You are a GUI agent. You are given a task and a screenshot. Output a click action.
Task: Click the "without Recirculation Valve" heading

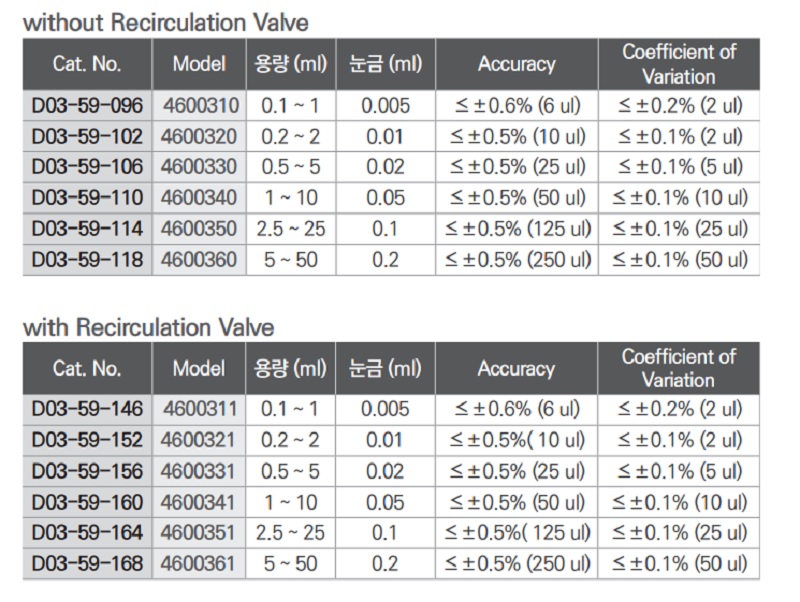[166, 20]
